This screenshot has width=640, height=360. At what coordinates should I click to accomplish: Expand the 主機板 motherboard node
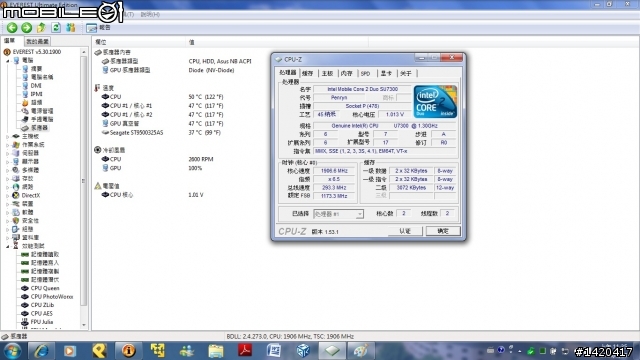click(x=8, y=136)
